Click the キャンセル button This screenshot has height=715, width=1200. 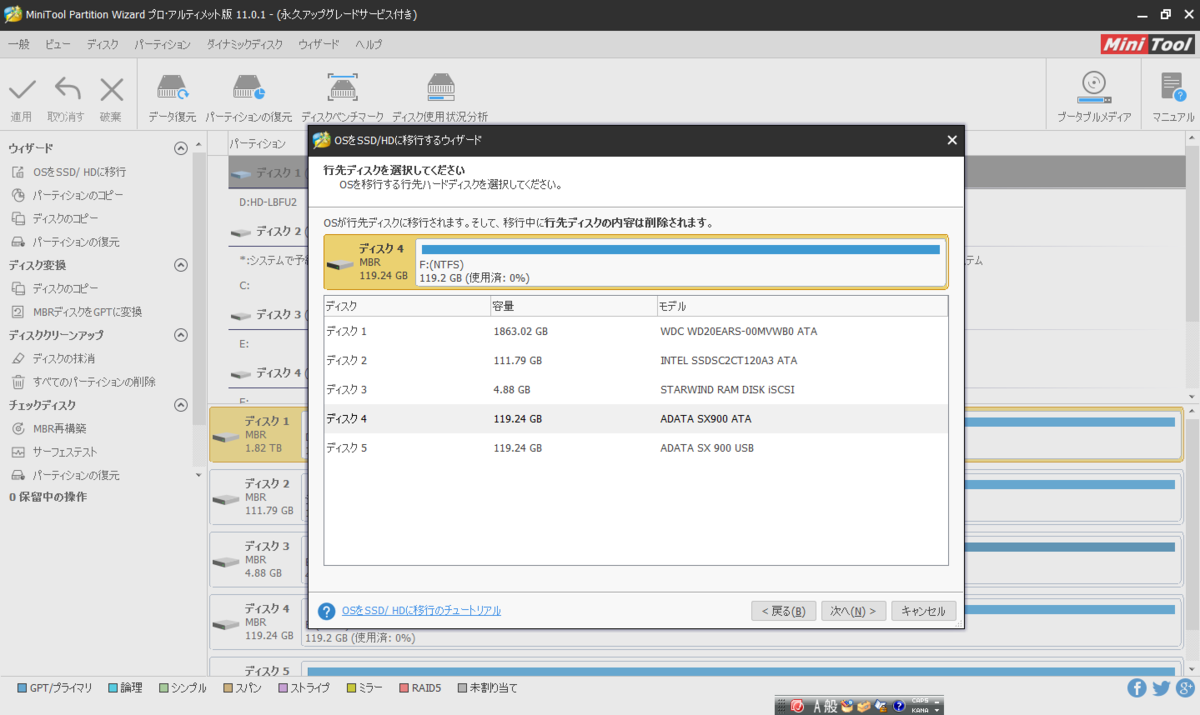(x=923, y=611)
